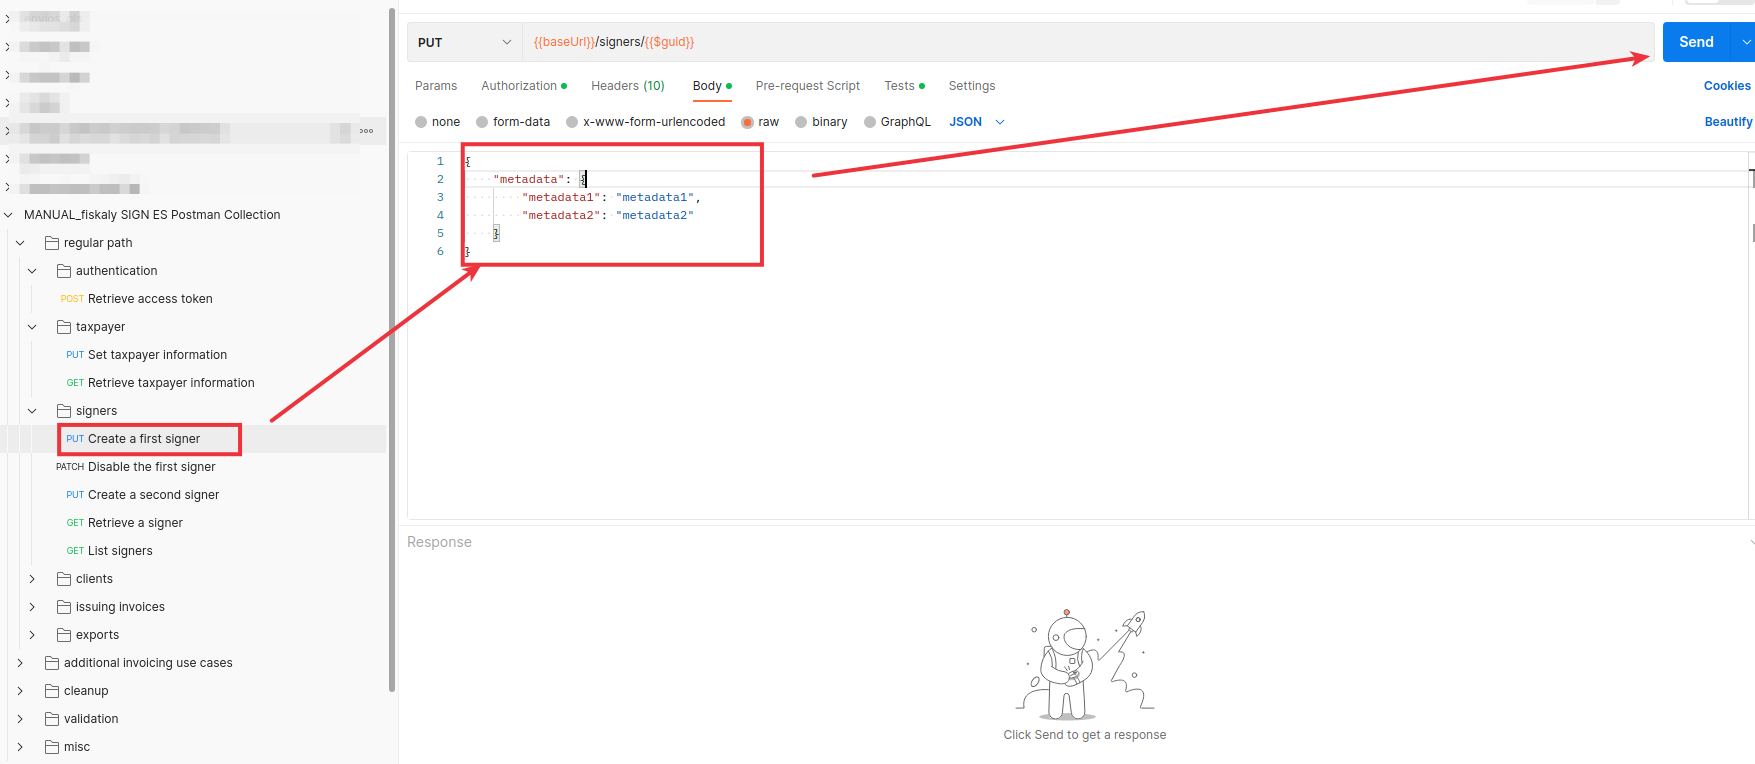The image size is (1755, 764).
Task: Click the validation folder icon
Action: coord(52,719)
